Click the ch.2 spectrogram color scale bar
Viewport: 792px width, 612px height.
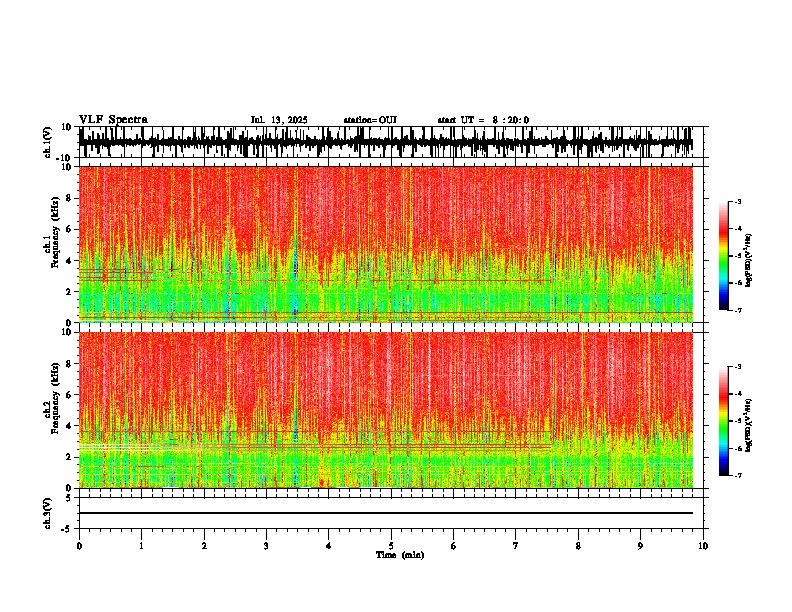(724, 421)
